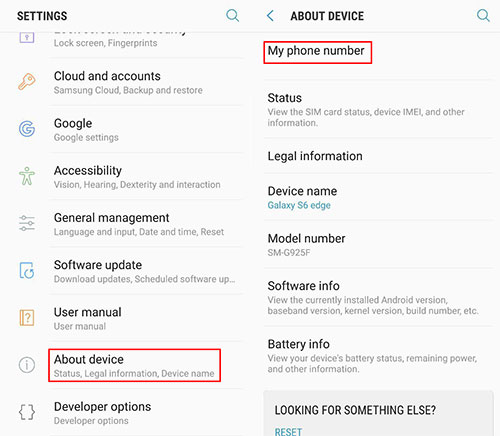Open Battery info

tap(378, 356)
